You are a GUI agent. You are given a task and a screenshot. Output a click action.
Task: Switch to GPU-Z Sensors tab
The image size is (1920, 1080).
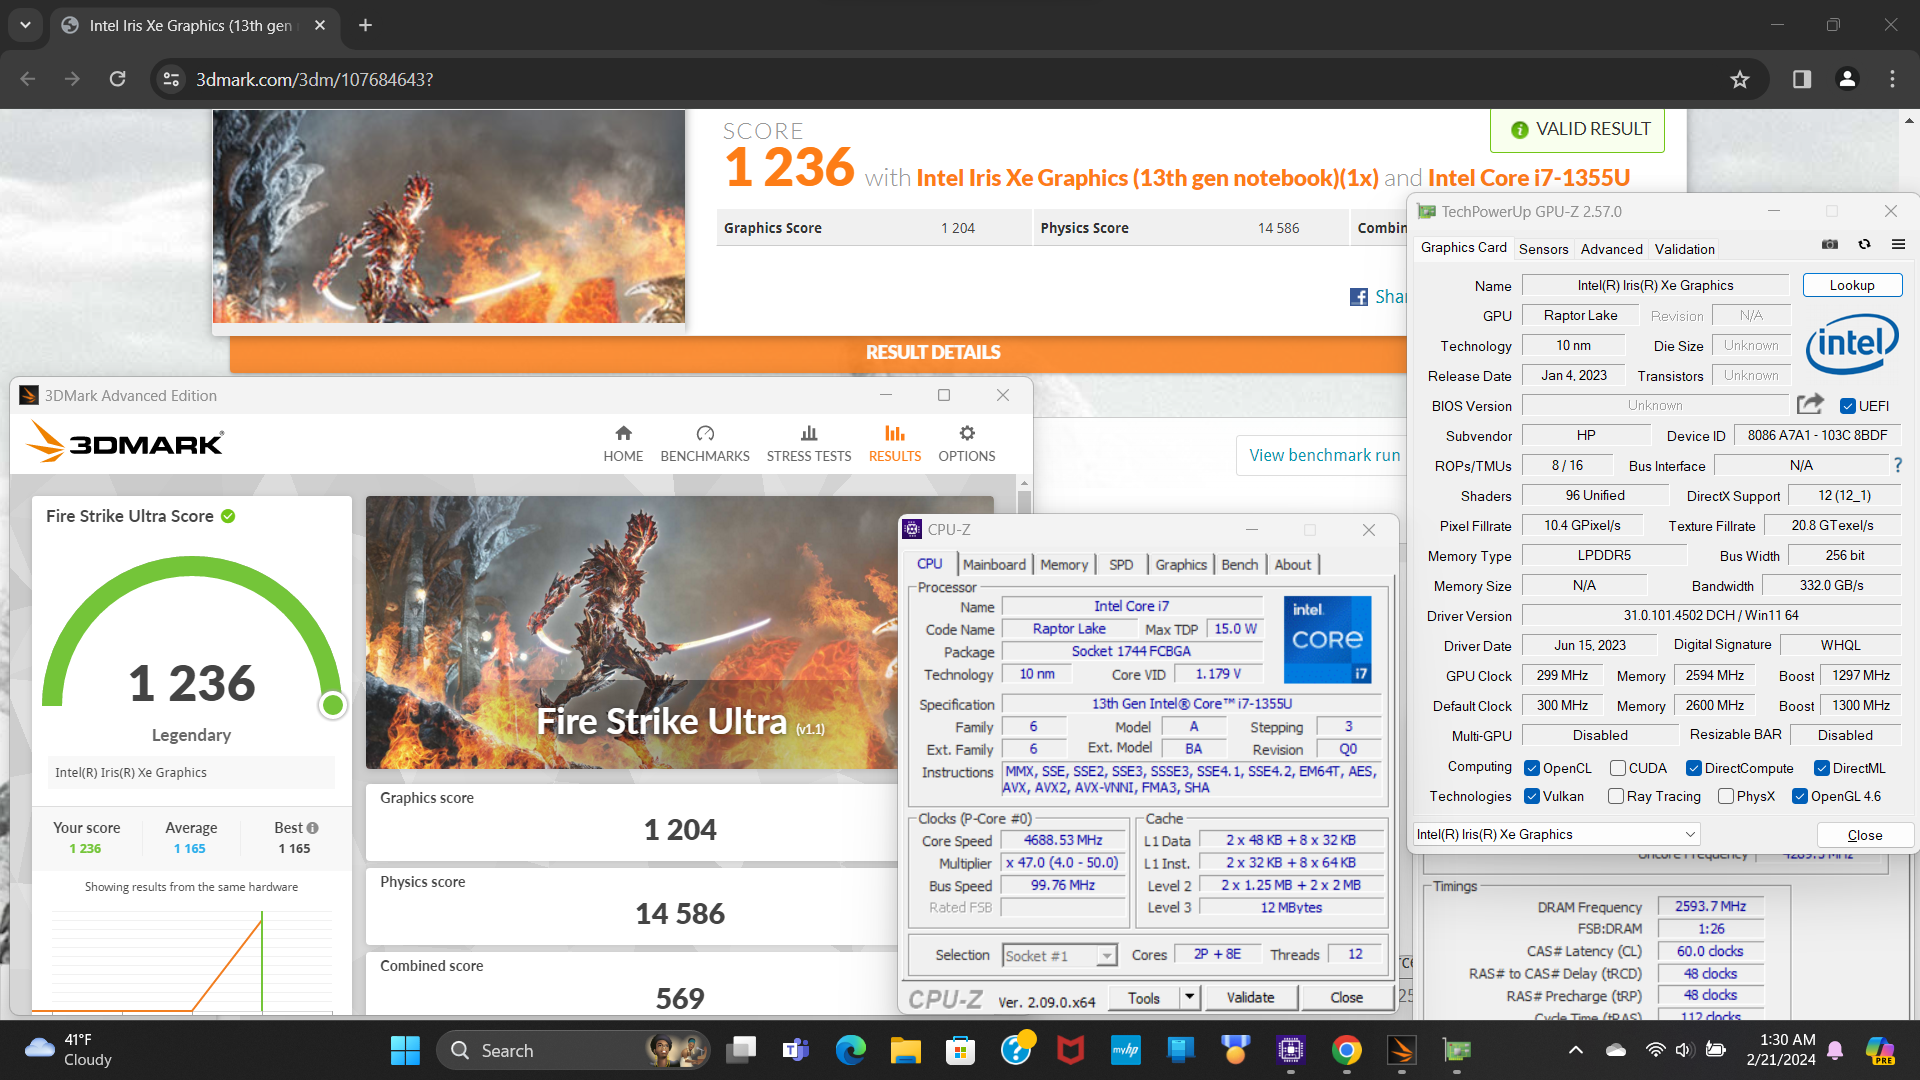coord(1543,249)
